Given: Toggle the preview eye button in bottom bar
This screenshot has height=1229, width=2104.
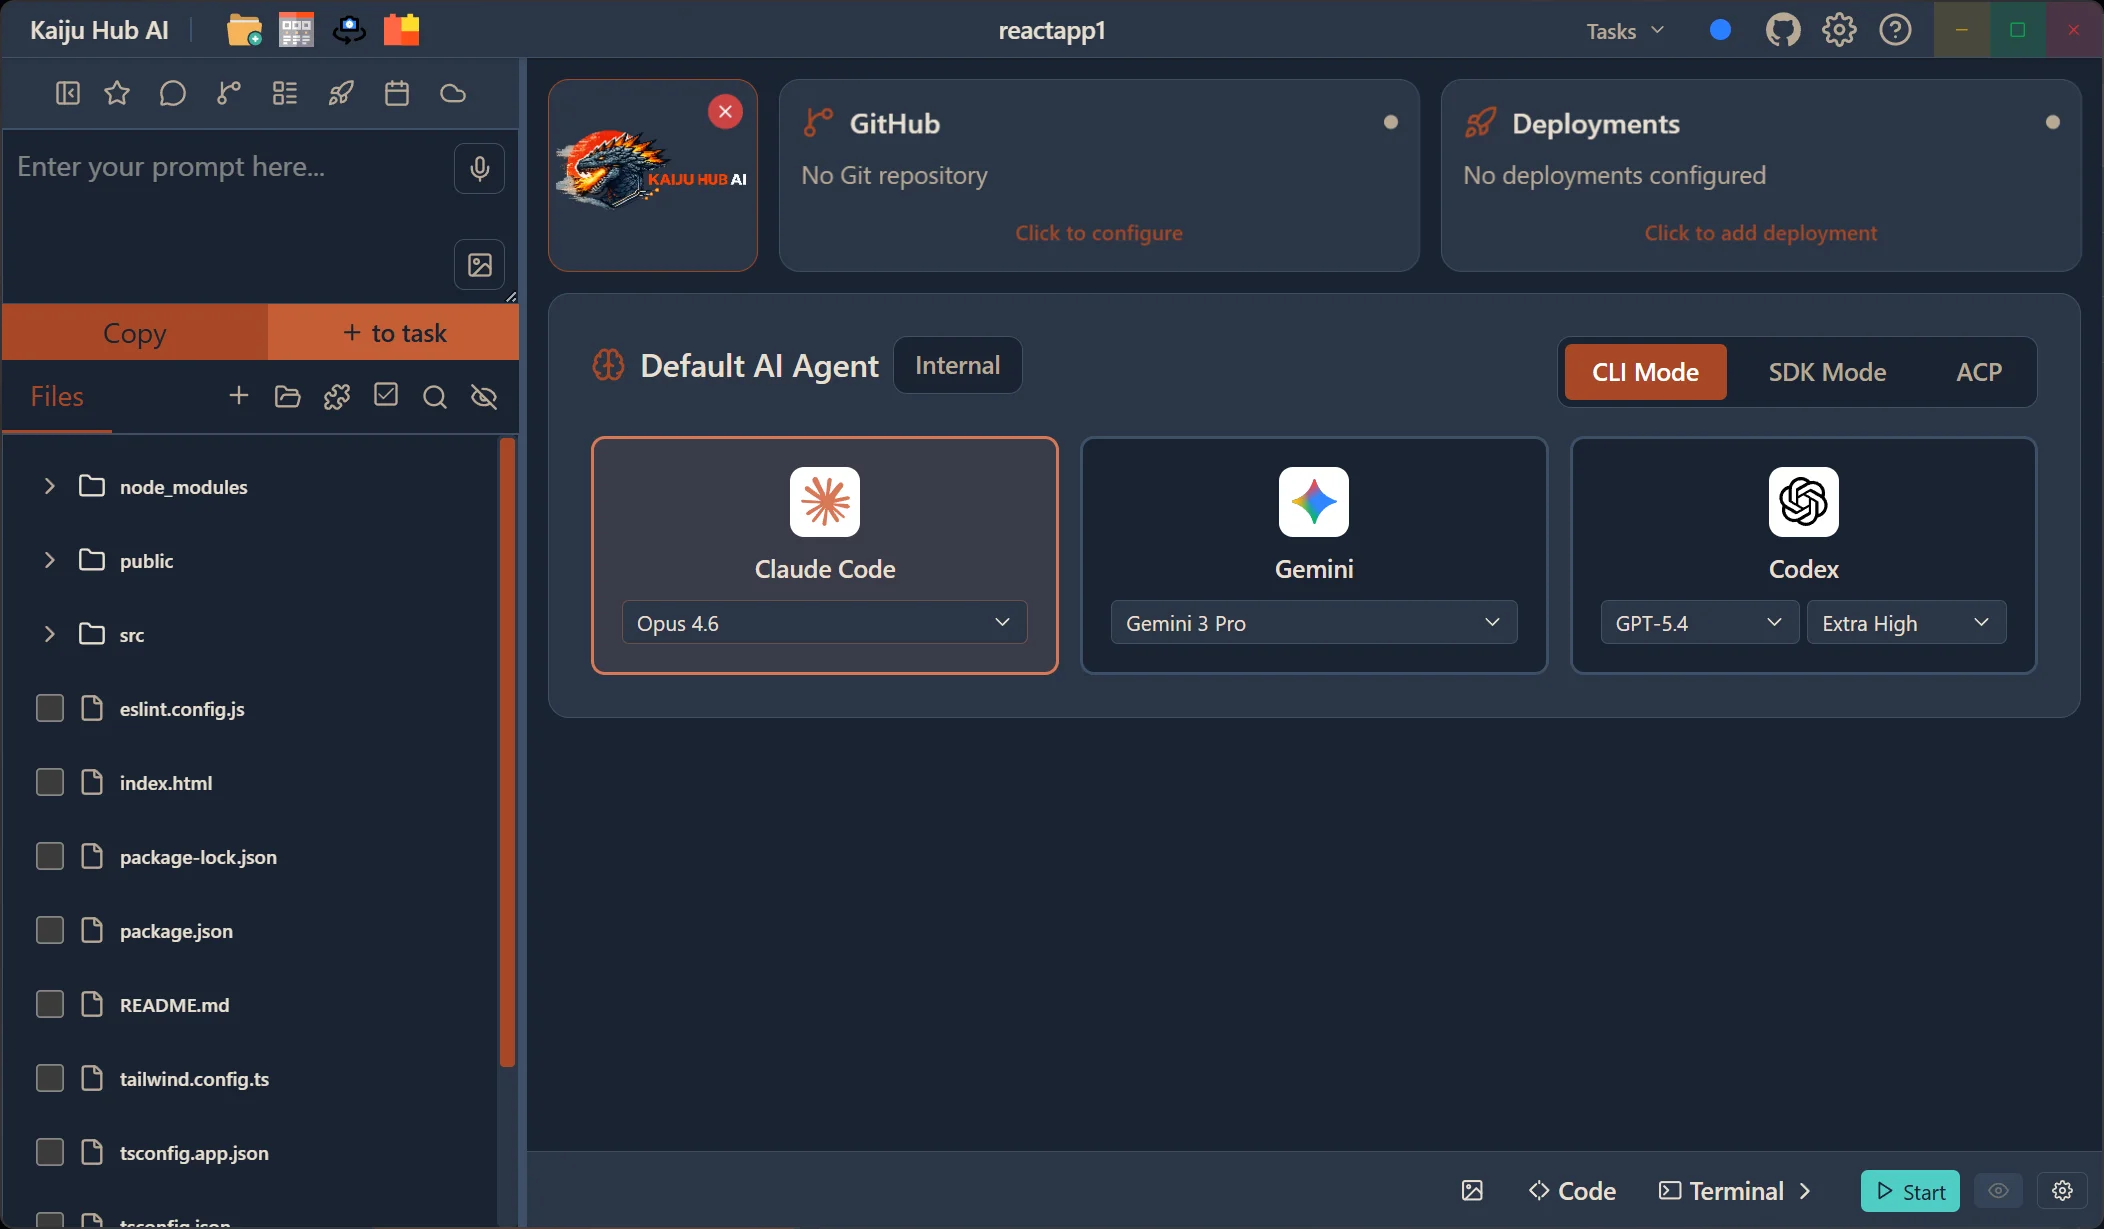Looking at the screenshot, I should [x=1998, y=1190].
